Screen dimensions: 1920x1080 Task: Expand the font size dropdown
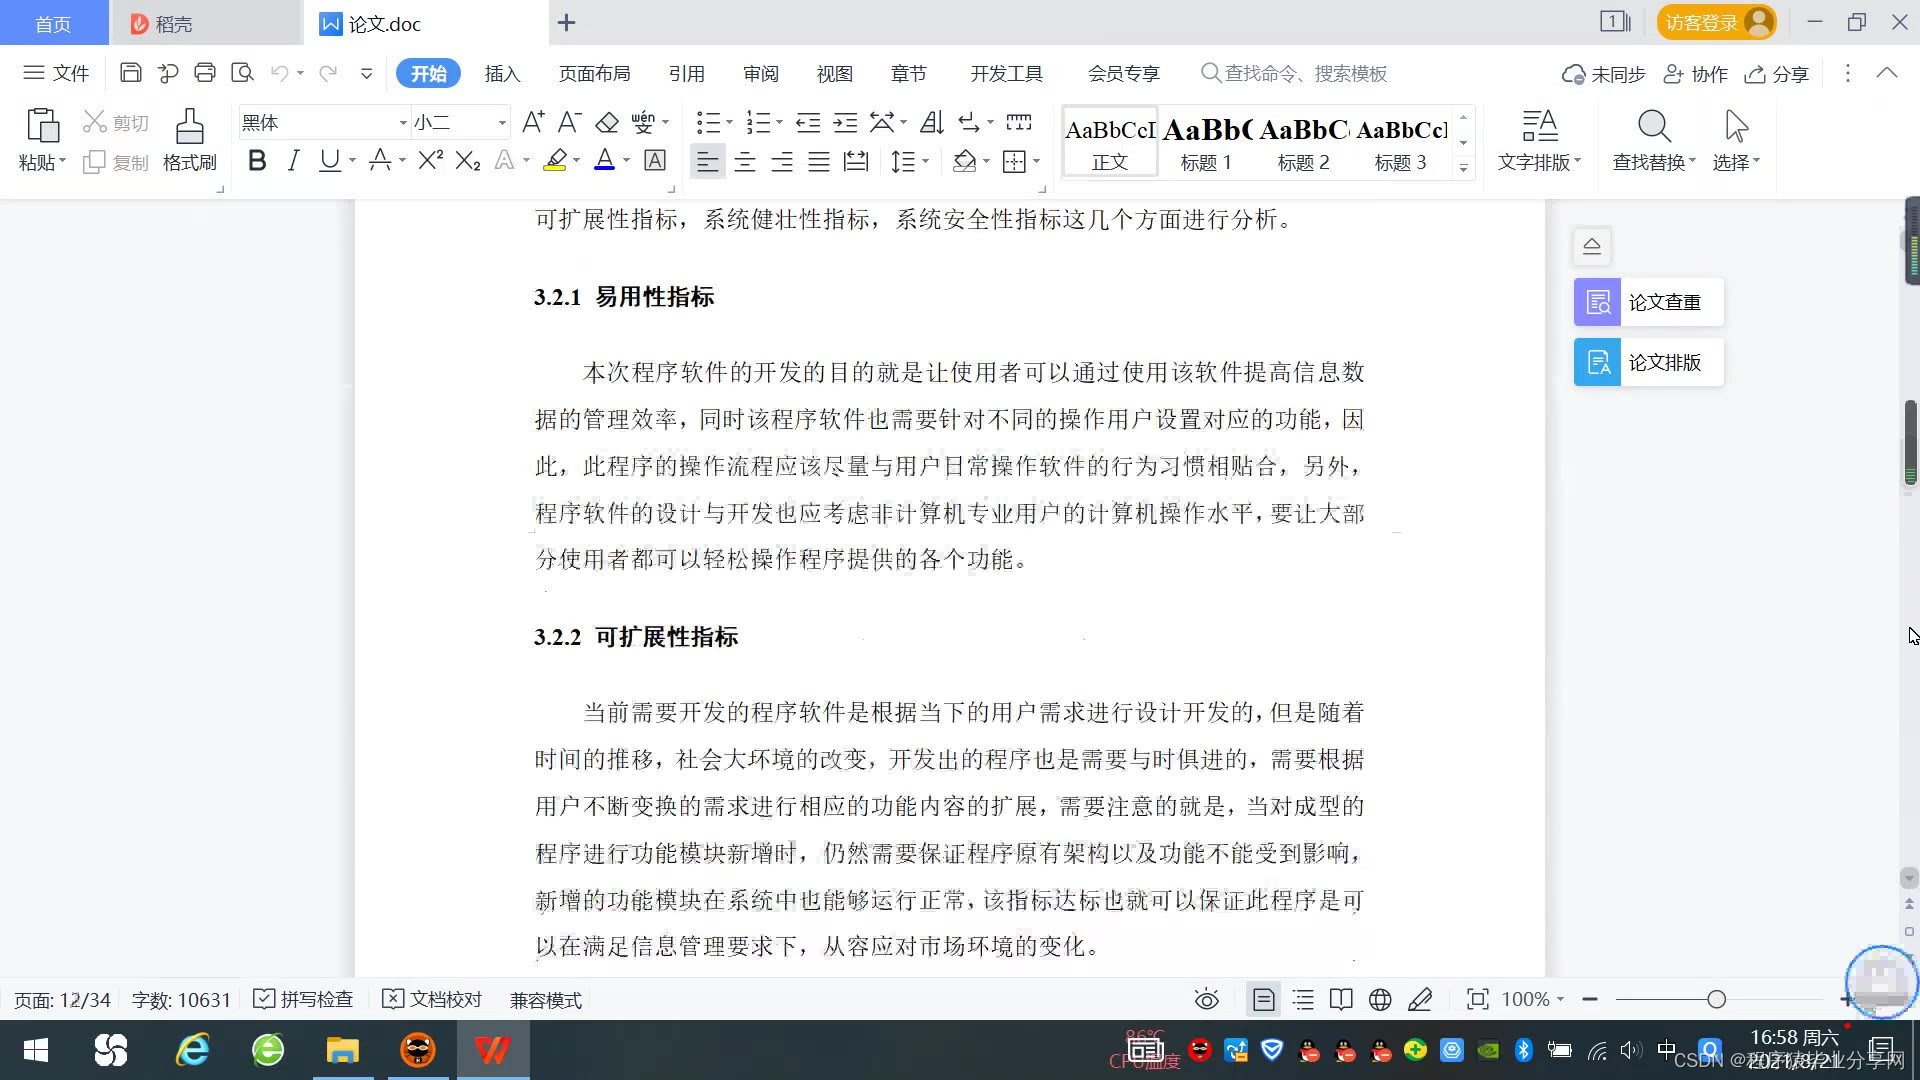coord(502,123)
